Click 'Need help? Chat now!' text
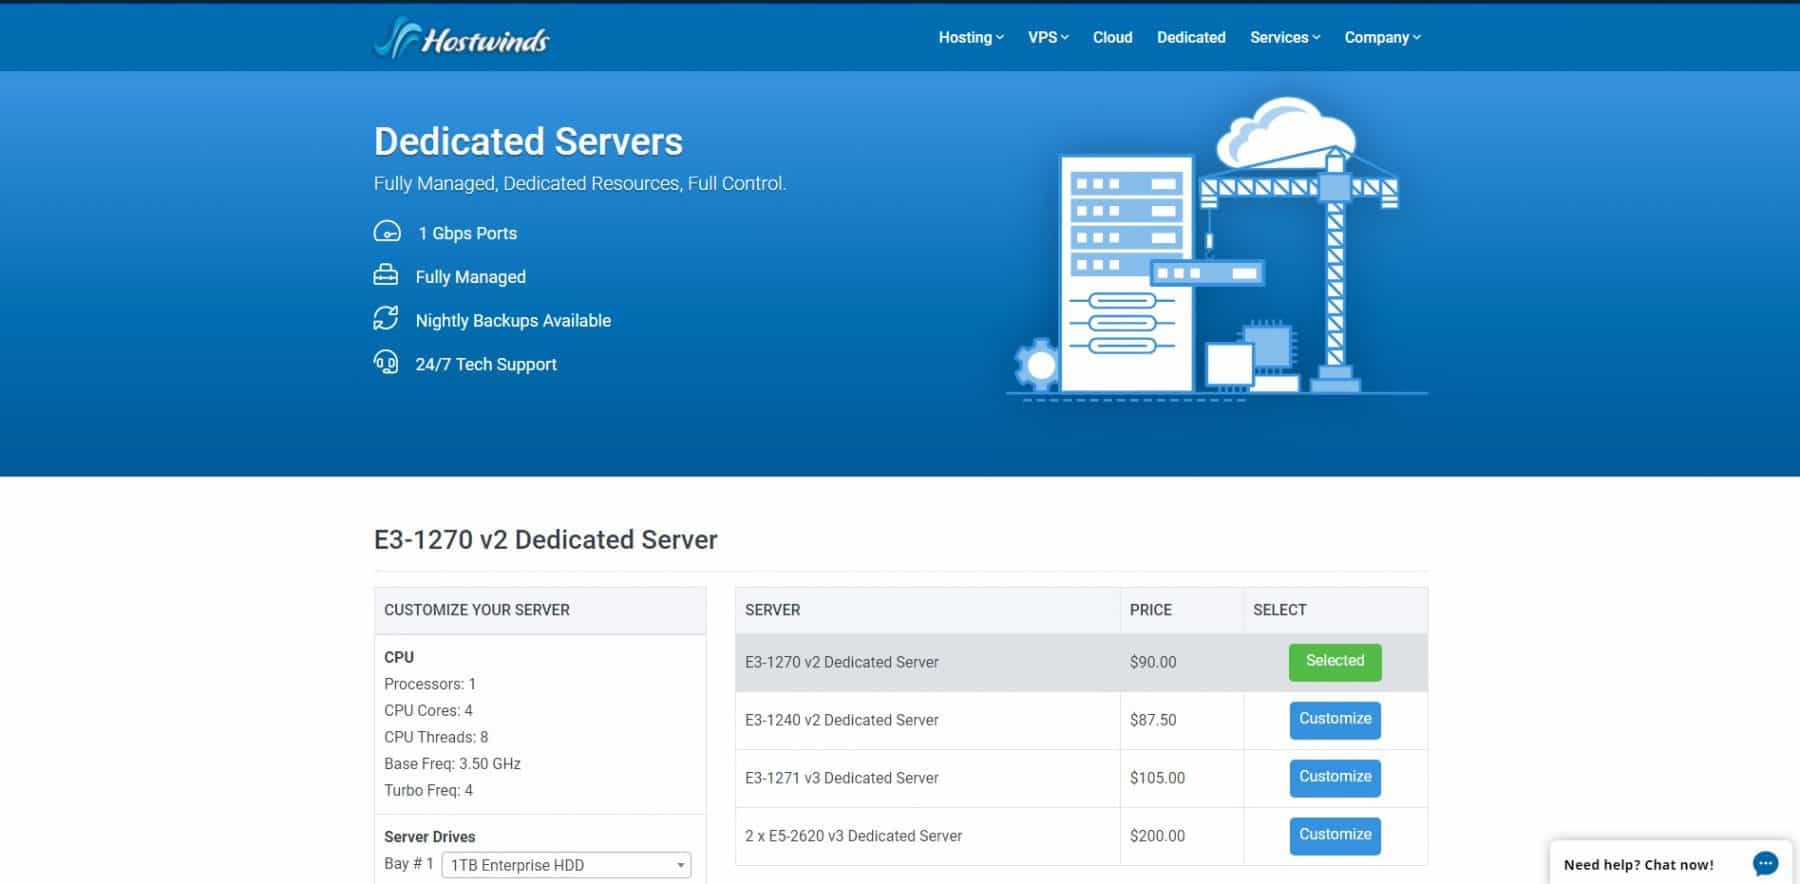This screenshot has height=884, width=1800. click(x=1638, y=865)
